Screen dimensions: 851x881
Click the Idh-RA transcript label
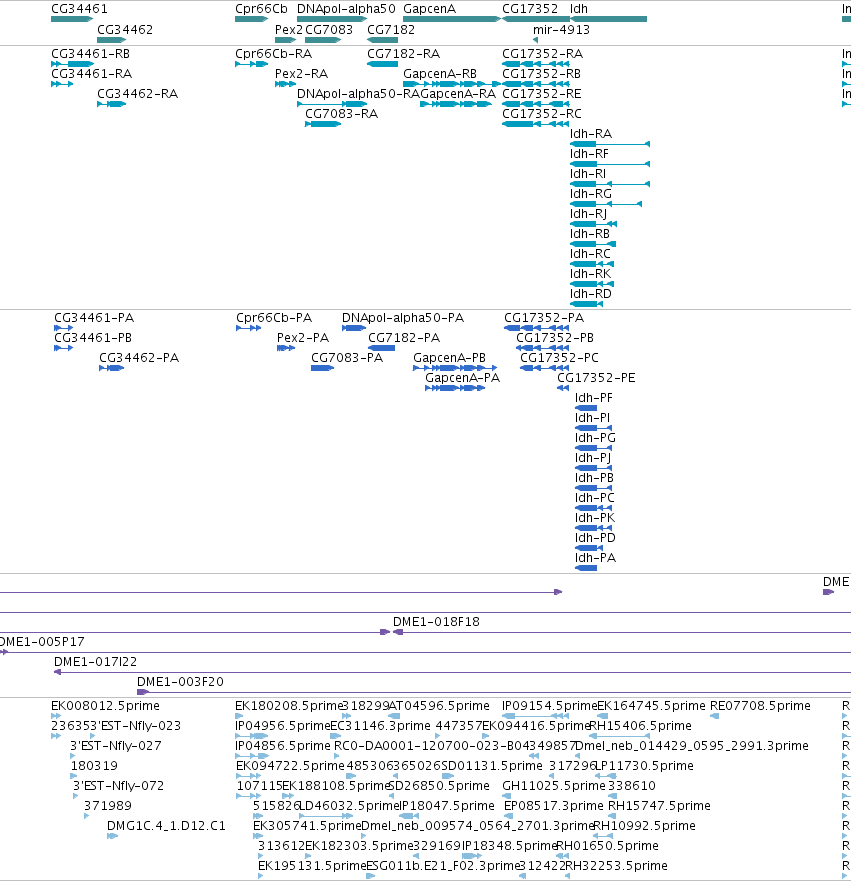591,134
